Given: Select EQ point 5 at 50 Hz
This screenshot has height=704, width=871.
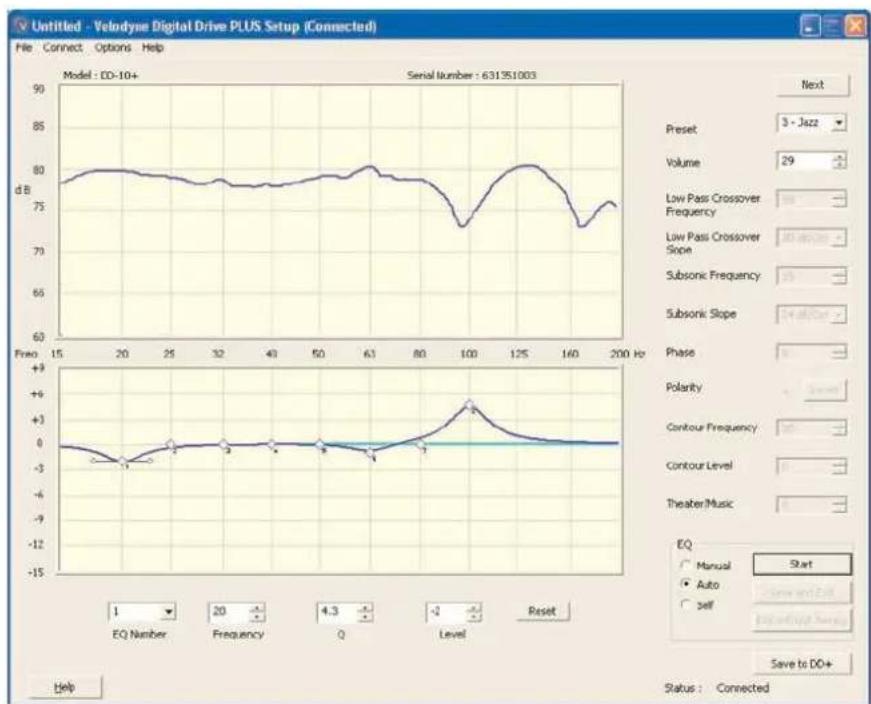Looking at the screenshot, I should 319,444.
